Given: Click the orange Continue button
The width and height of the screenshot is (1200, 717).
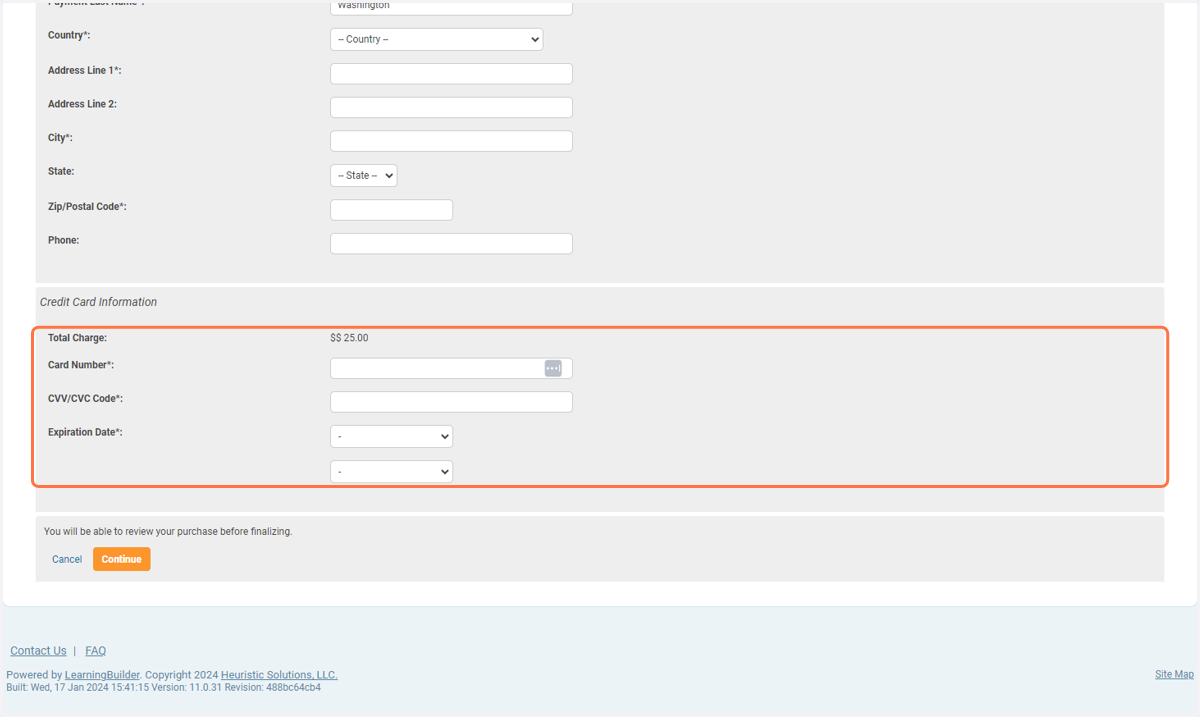Looking at the screenshot, I should pos(122,559).
